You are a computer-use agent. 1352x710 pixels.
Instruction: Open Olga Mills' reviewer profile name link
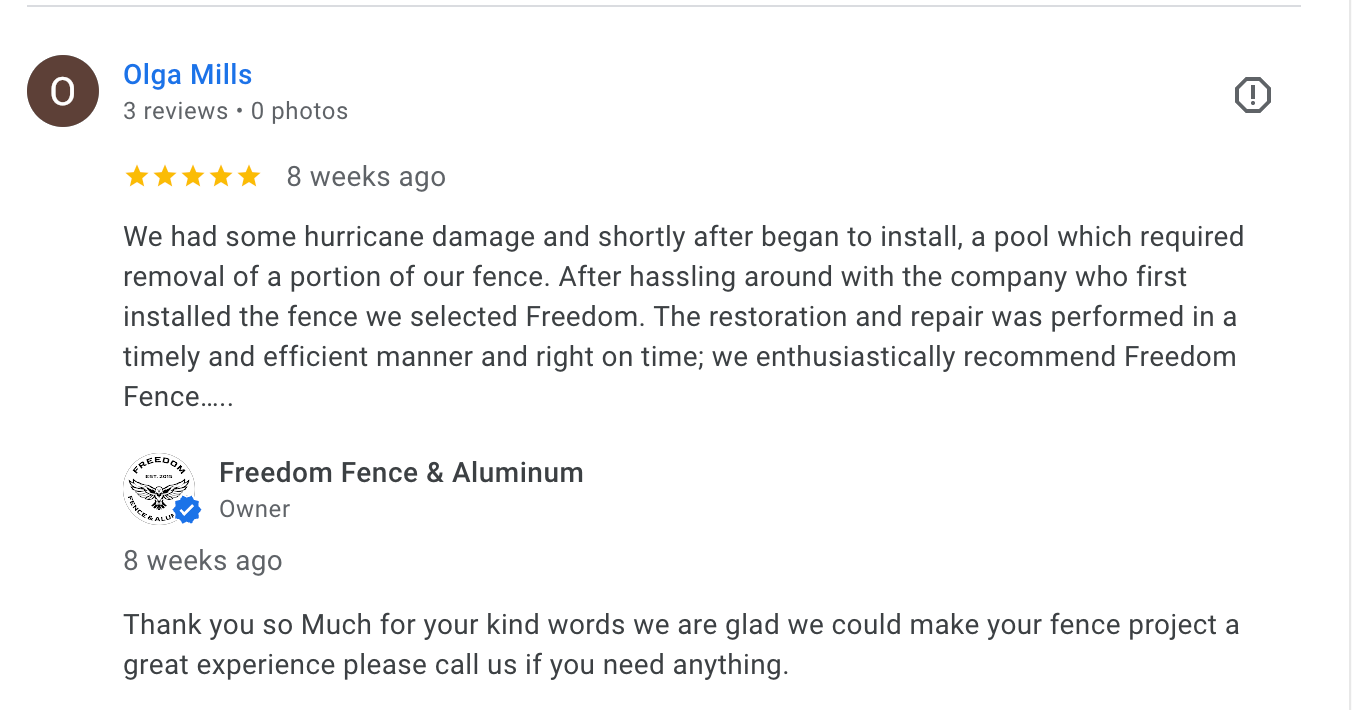pyautogui.click(x=187, y=75)
